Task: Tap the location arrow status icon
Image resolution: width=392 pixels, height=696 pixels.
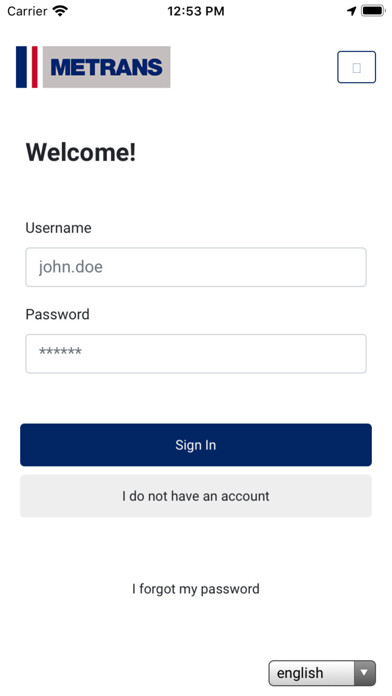Action: coord(352,11)
